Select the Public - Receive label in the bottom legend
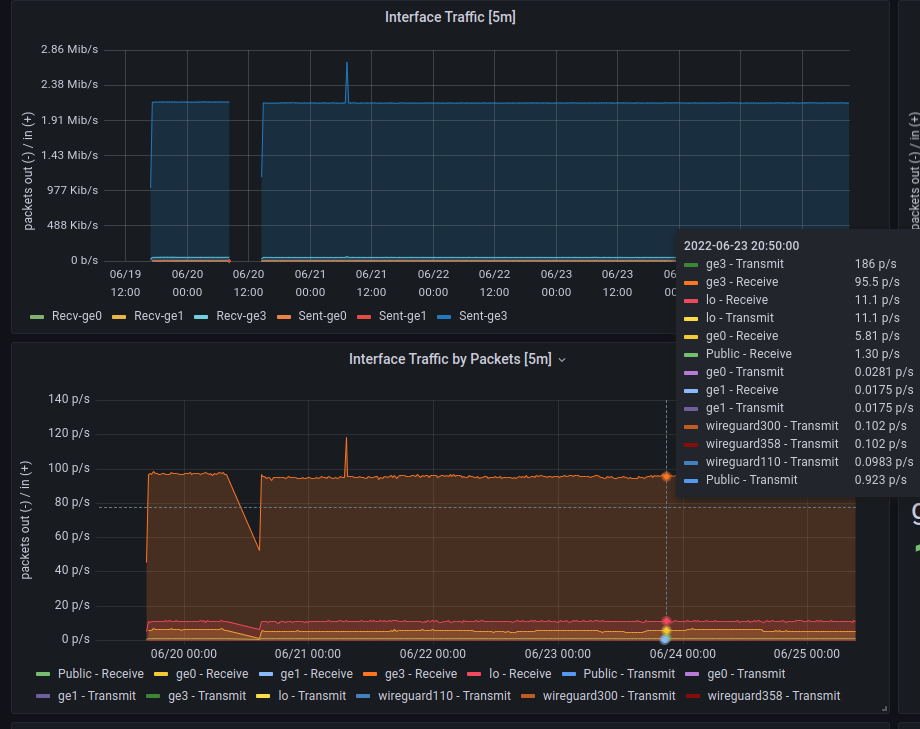Image resolution: width=920 pixels, height=729 pixels. point(100,674)
